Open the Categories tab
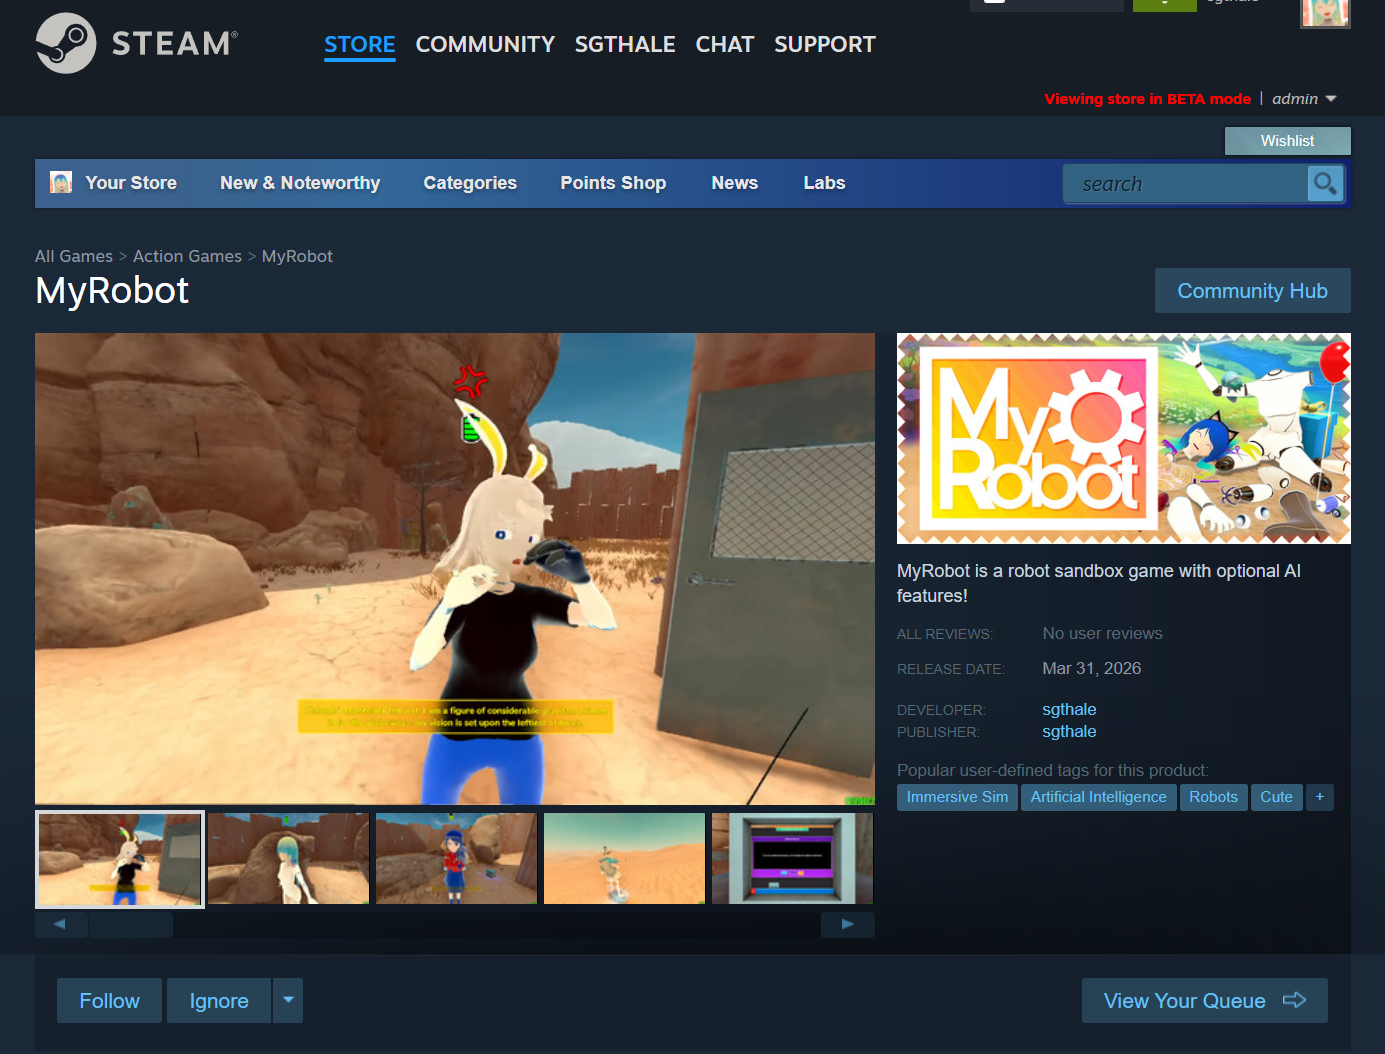The width and height of the screenshot is (1385, 1054). [x=470, y=183]
